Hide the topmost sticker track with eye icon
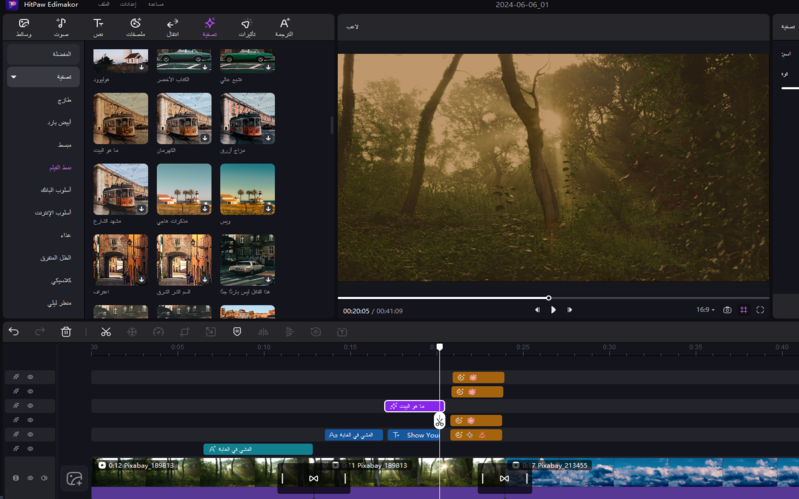The image size is (799, 499). tap(30, 377)
